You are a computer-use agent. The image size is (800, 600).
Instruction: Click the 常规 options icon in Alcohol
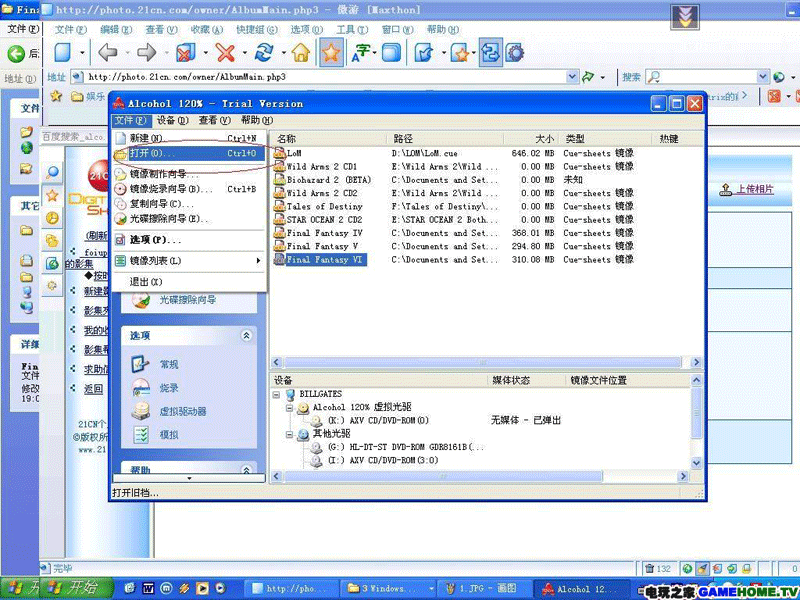click(x=140, y=364)
